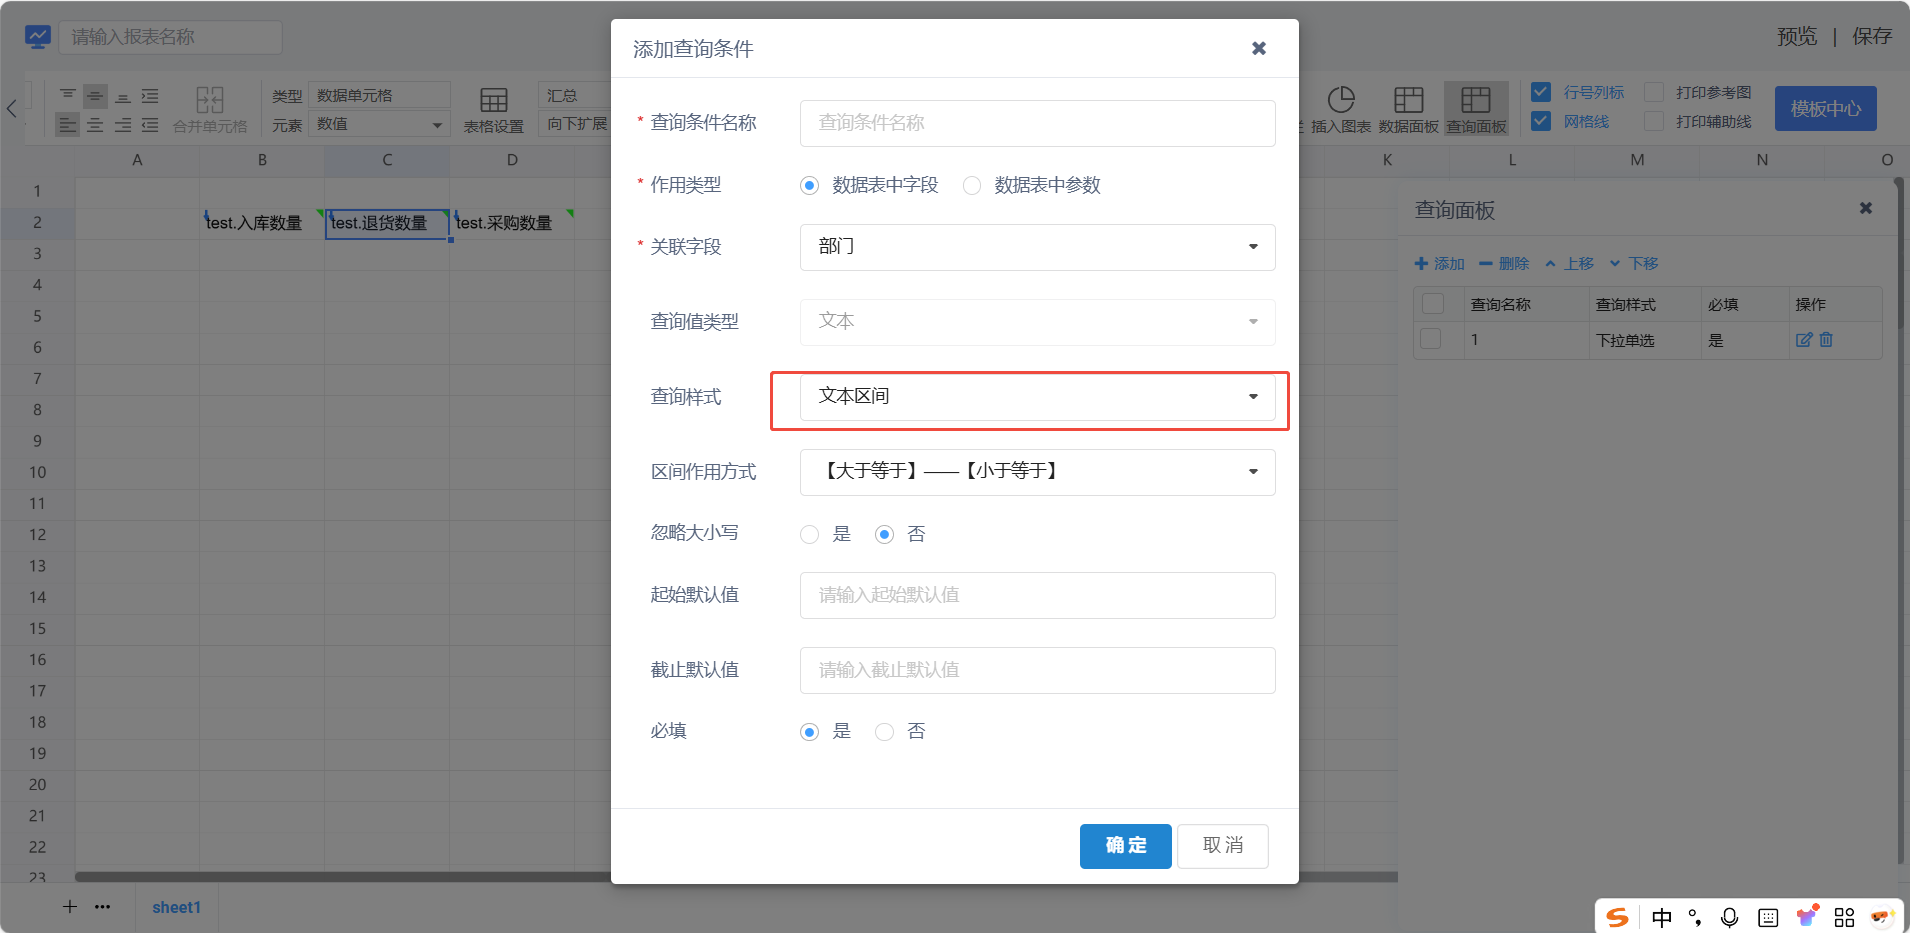1910x933 pixels.
Task: Open the Insert Chart tool
Action: 1340,108
